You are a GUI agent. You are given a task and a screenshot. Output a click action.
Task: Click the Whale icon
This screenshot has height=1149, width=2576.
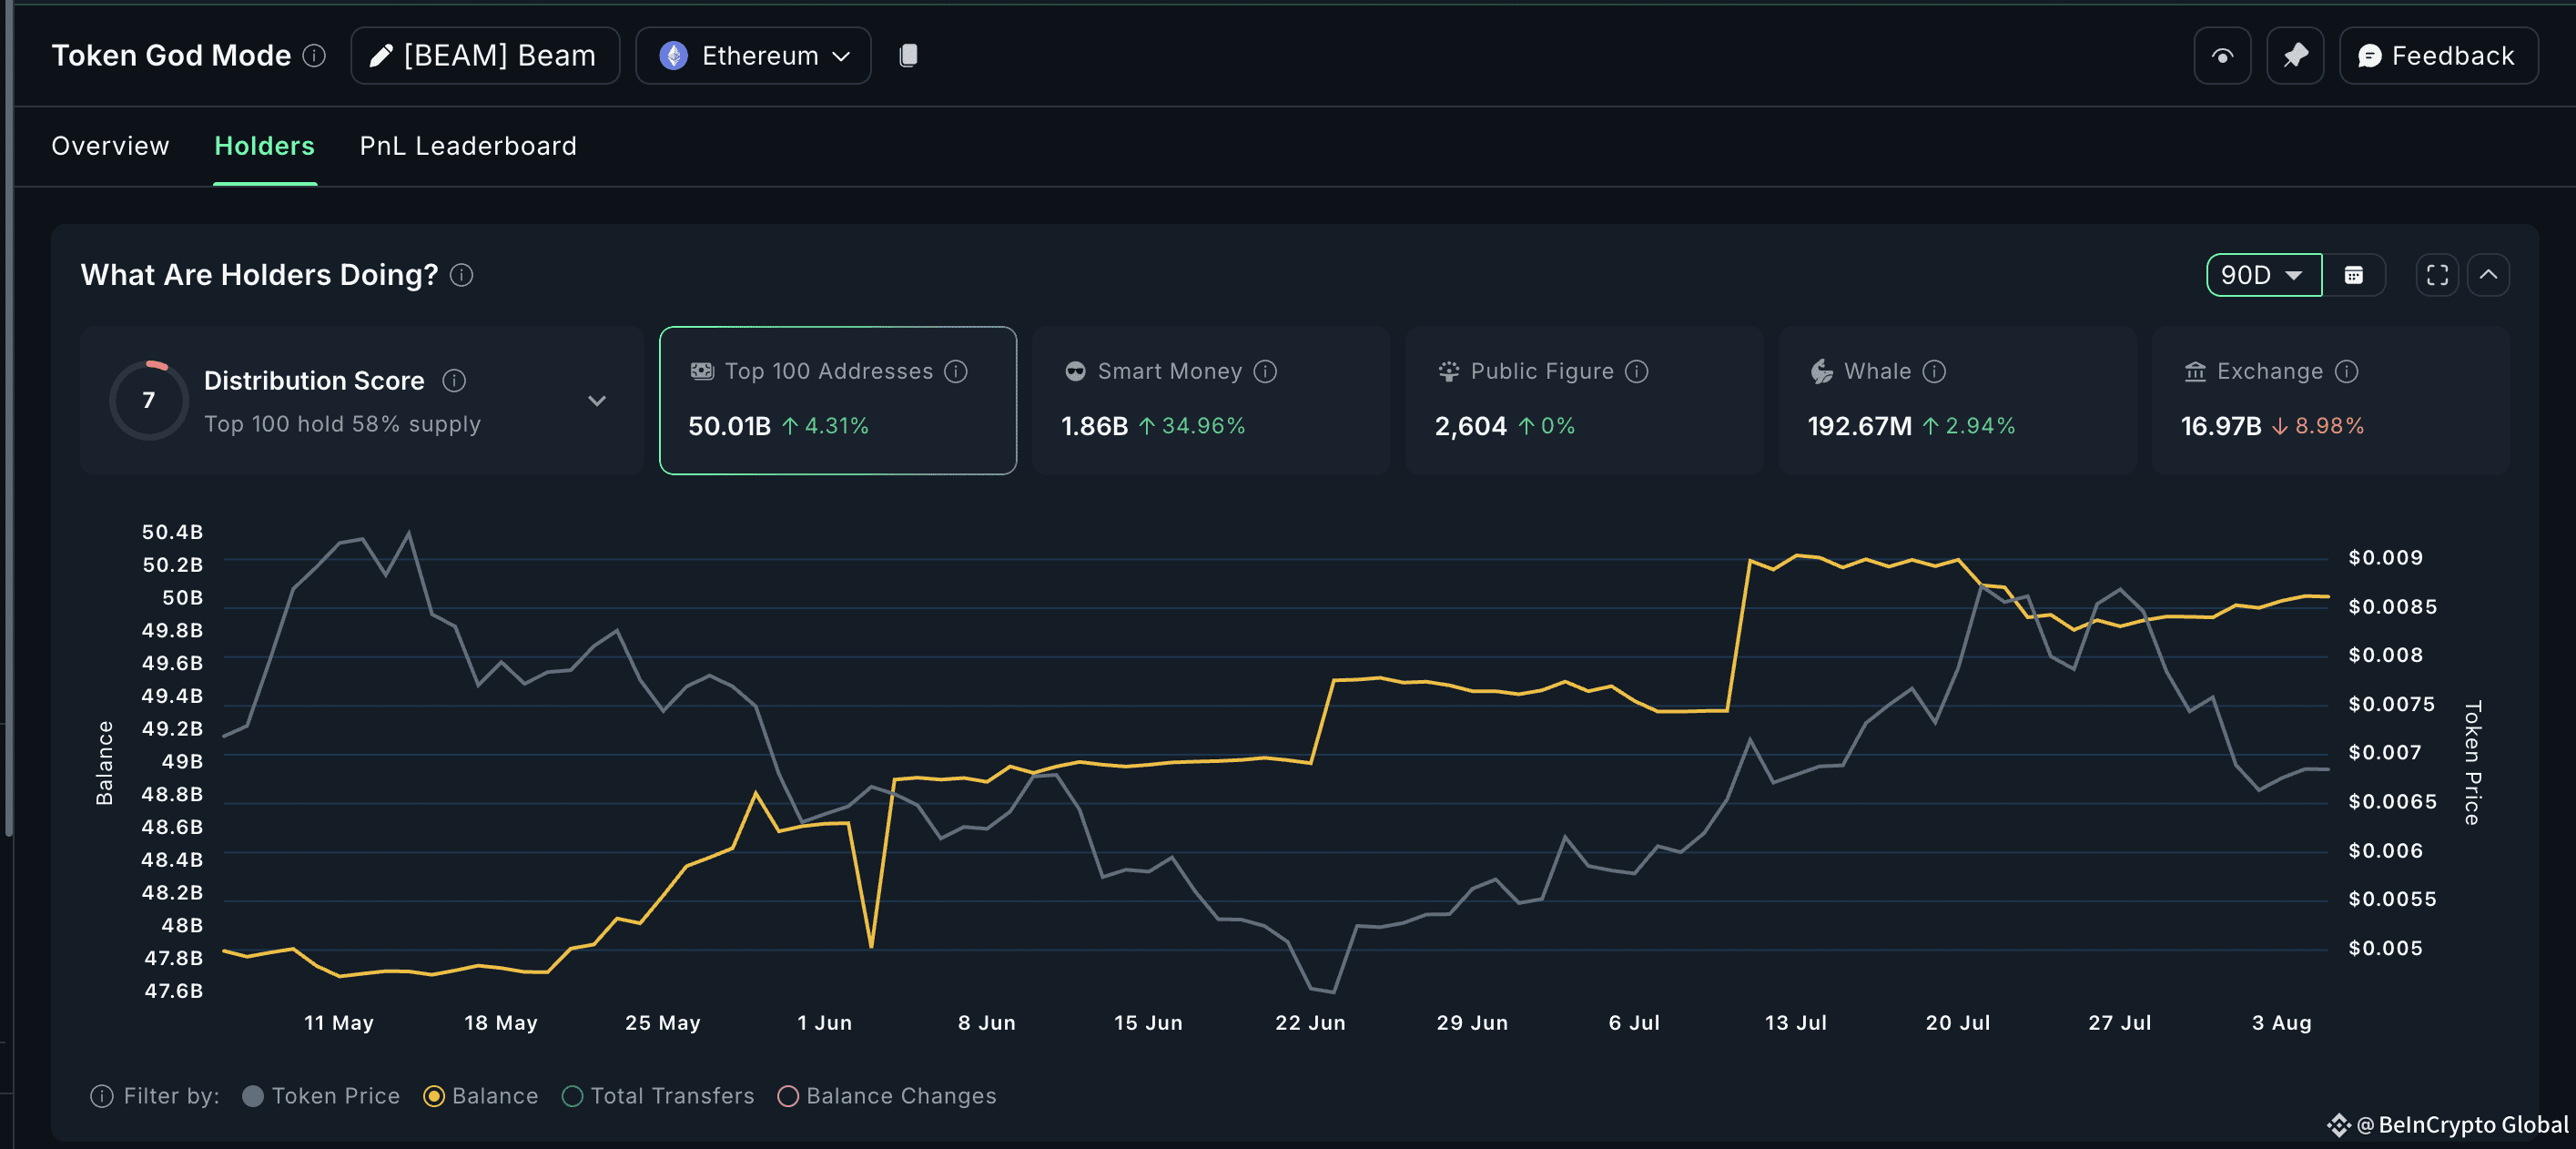1822,372
